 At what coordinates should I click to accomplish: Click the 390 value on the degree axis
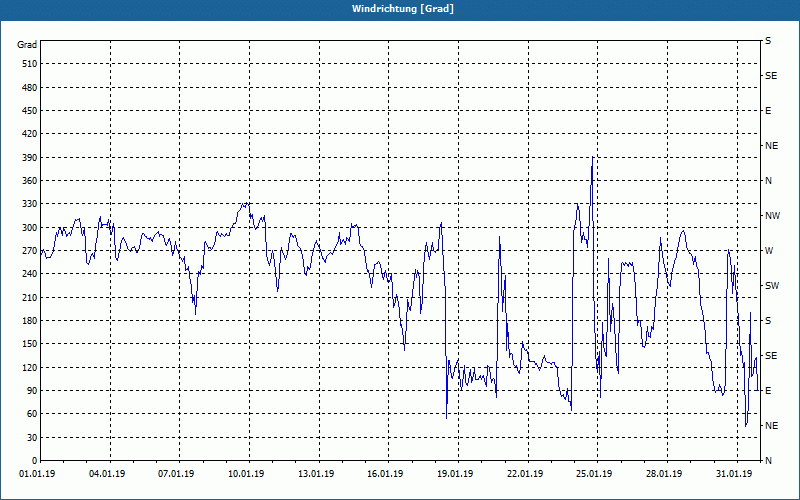pyautogui.click(x=30, y=158)
